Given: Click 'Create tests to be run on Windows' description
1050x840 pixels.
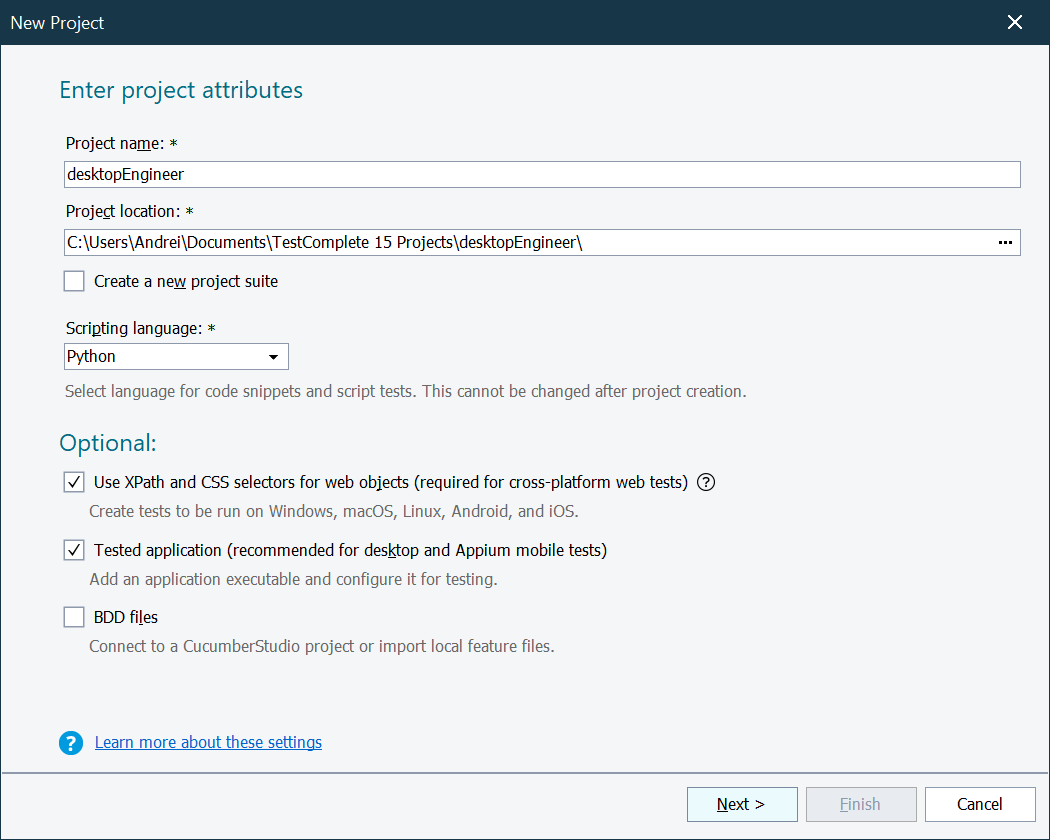Looking at the screenshot, I should pos(334,512).
